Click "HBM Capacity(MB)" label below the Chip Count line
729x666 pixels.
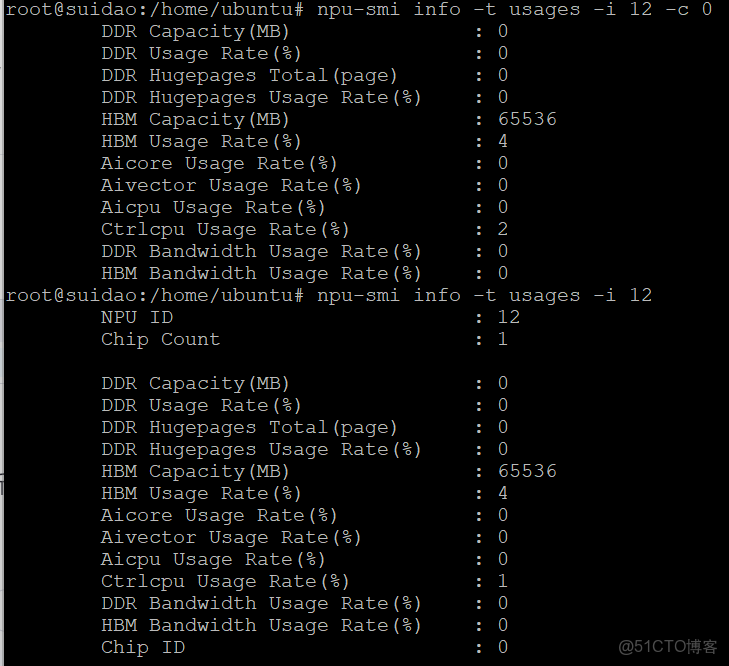click(x=195, y=471)
